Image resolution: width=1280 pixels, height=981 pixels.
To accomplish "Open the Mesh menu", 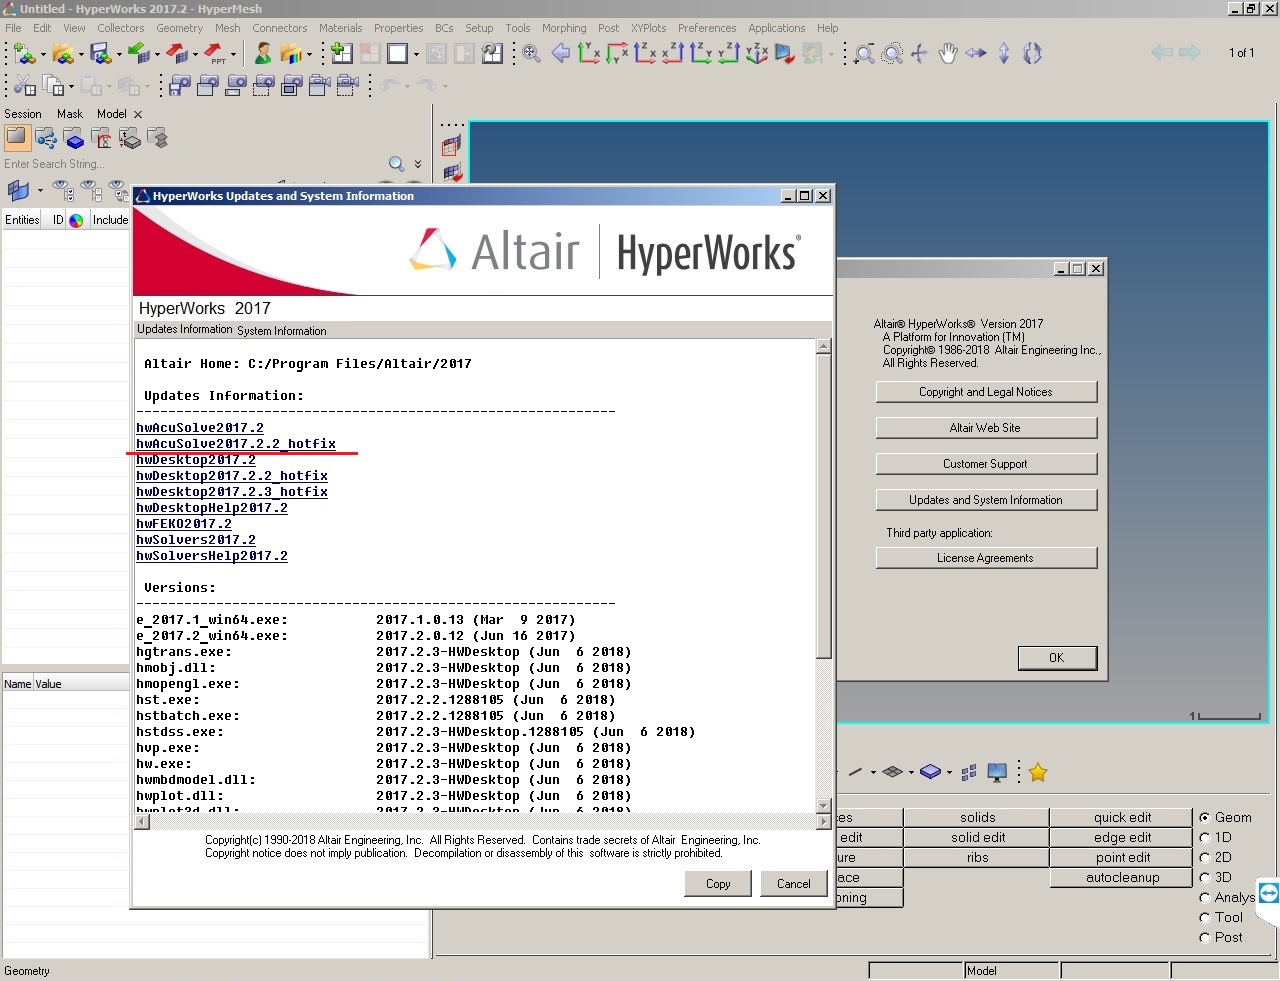I will (x=228, y=28).
